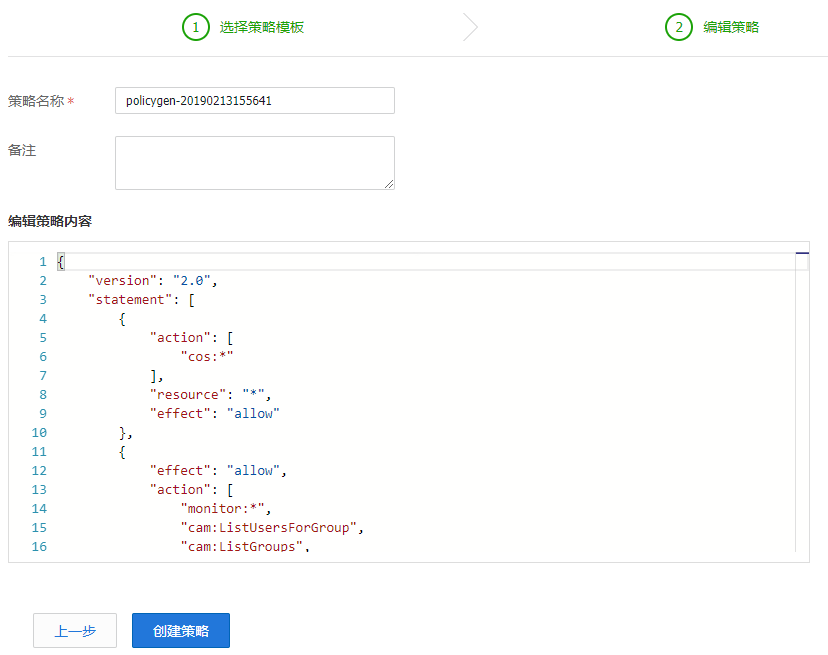Grab the 备注 textarea resize handle
Screen dimensions: 828x655
tap(389, 184)
